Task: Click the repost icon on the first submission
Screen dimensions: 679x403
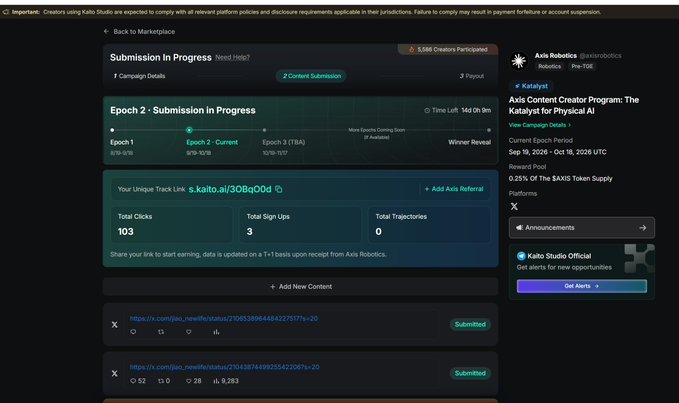Action: tap(161, 332)
